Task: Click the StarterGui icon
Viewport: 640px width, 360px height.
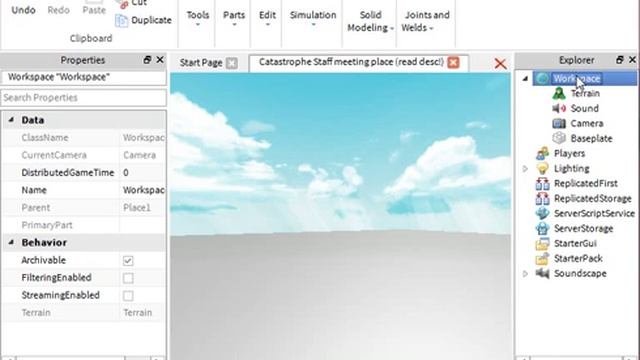Action: point(542,244)
